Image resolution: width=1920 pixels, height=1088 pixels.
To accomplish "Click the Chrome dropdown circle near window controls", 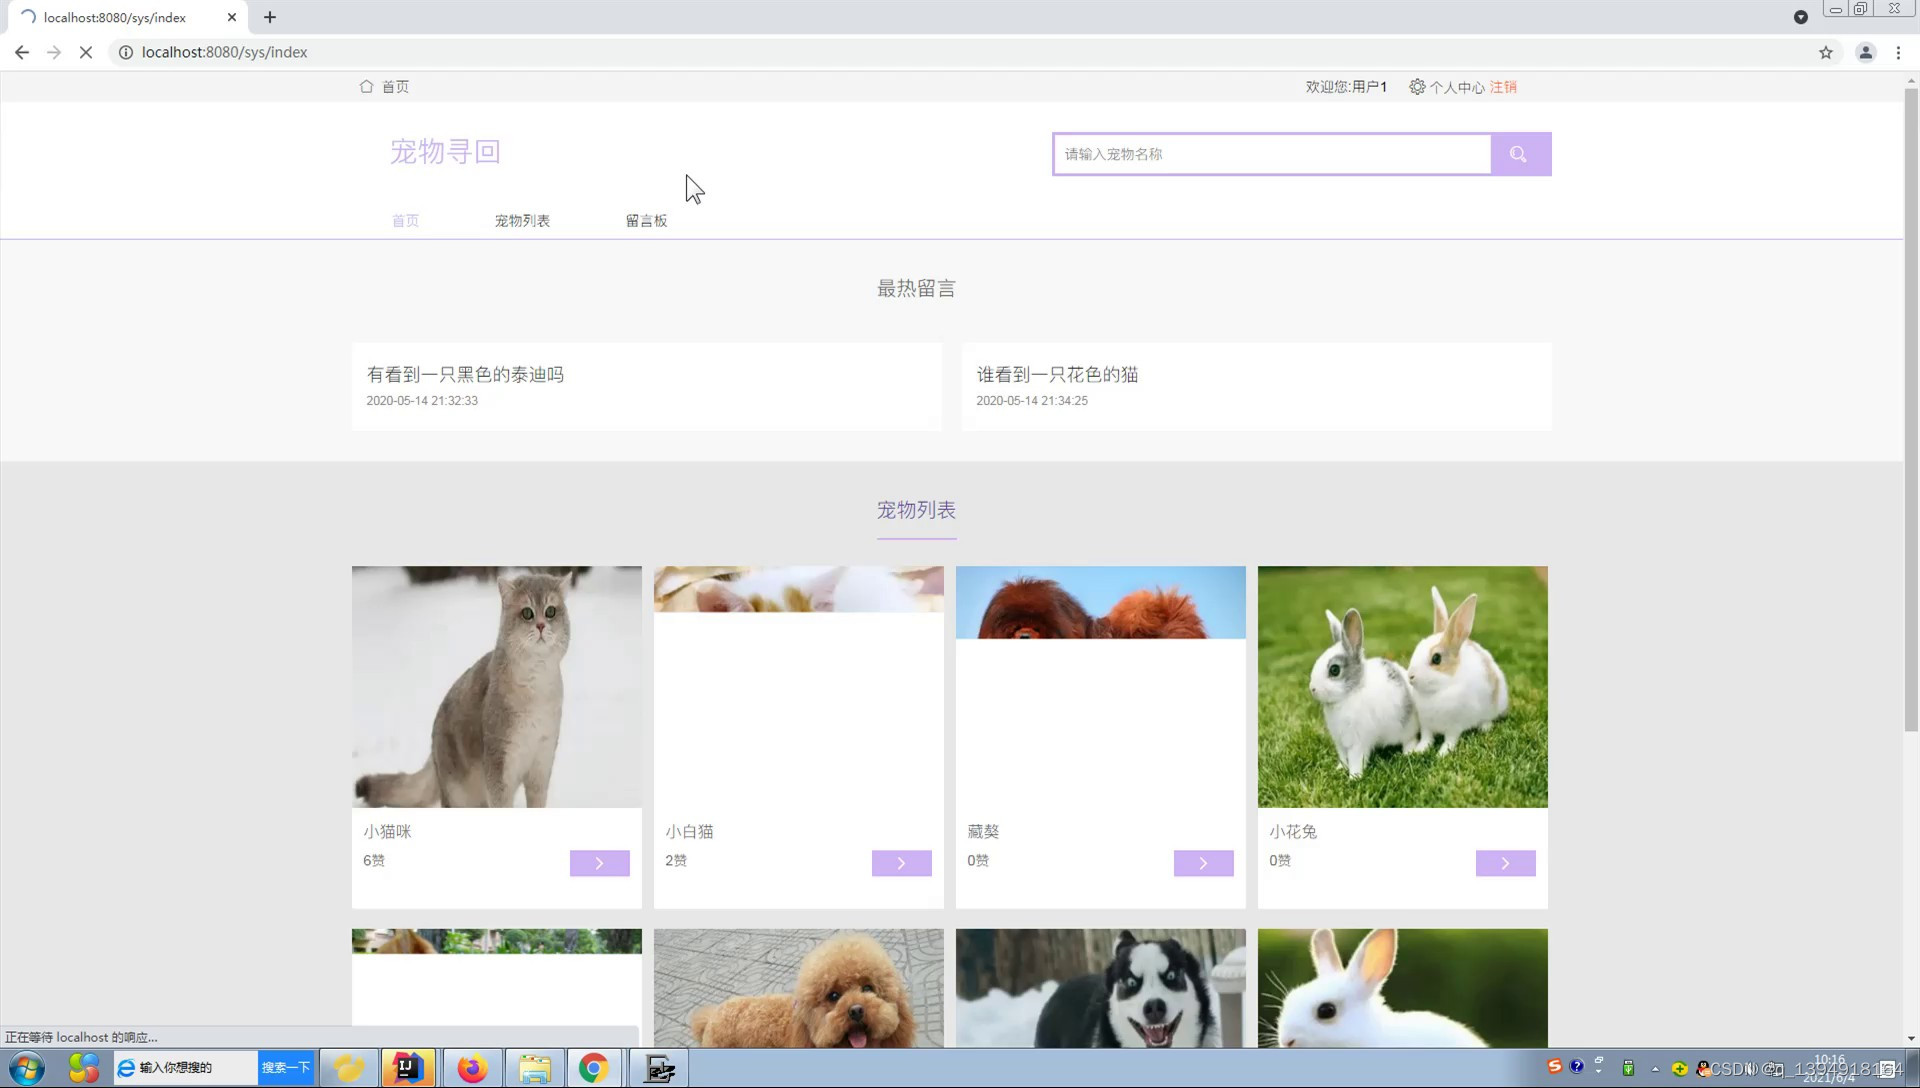I will pos(1800,17).
